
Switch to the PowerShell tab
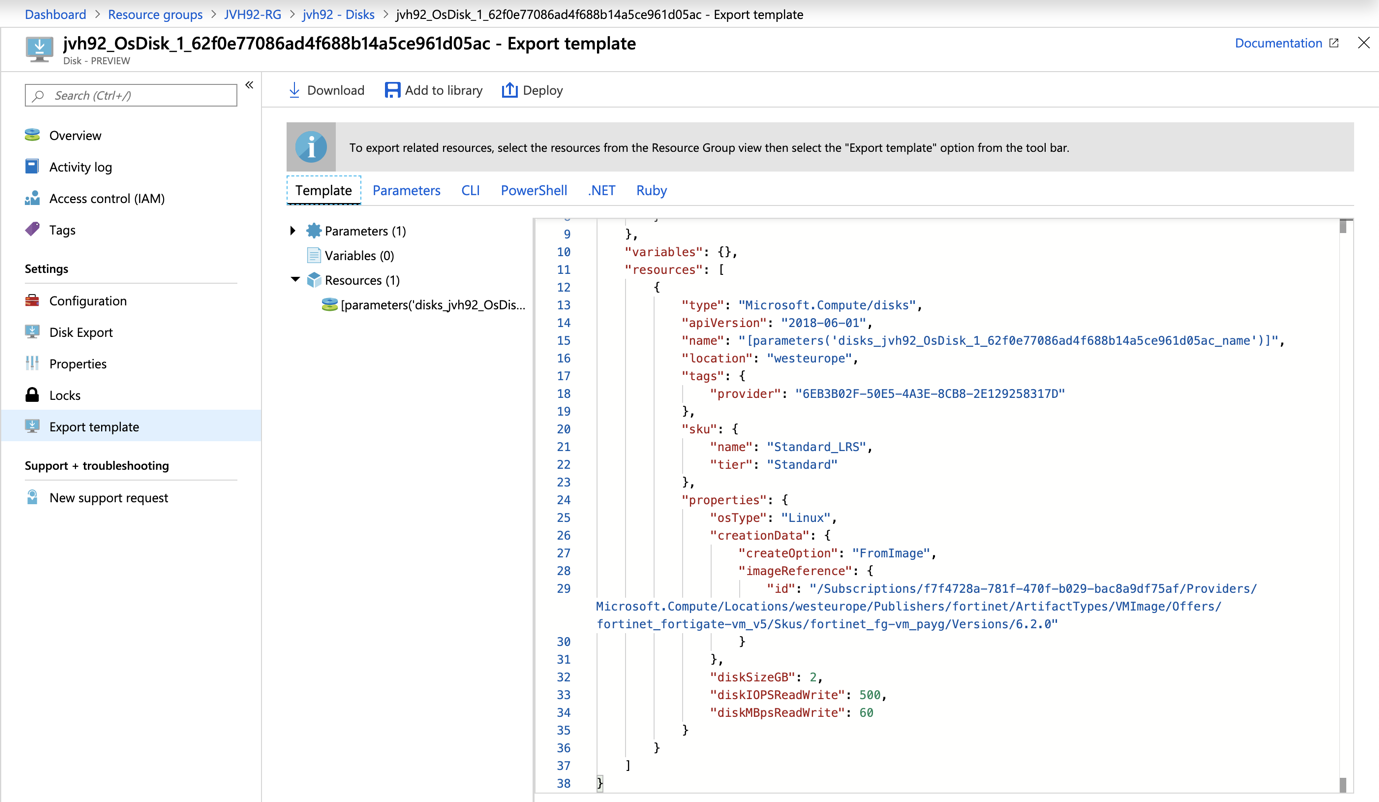[x=533, y=190]
